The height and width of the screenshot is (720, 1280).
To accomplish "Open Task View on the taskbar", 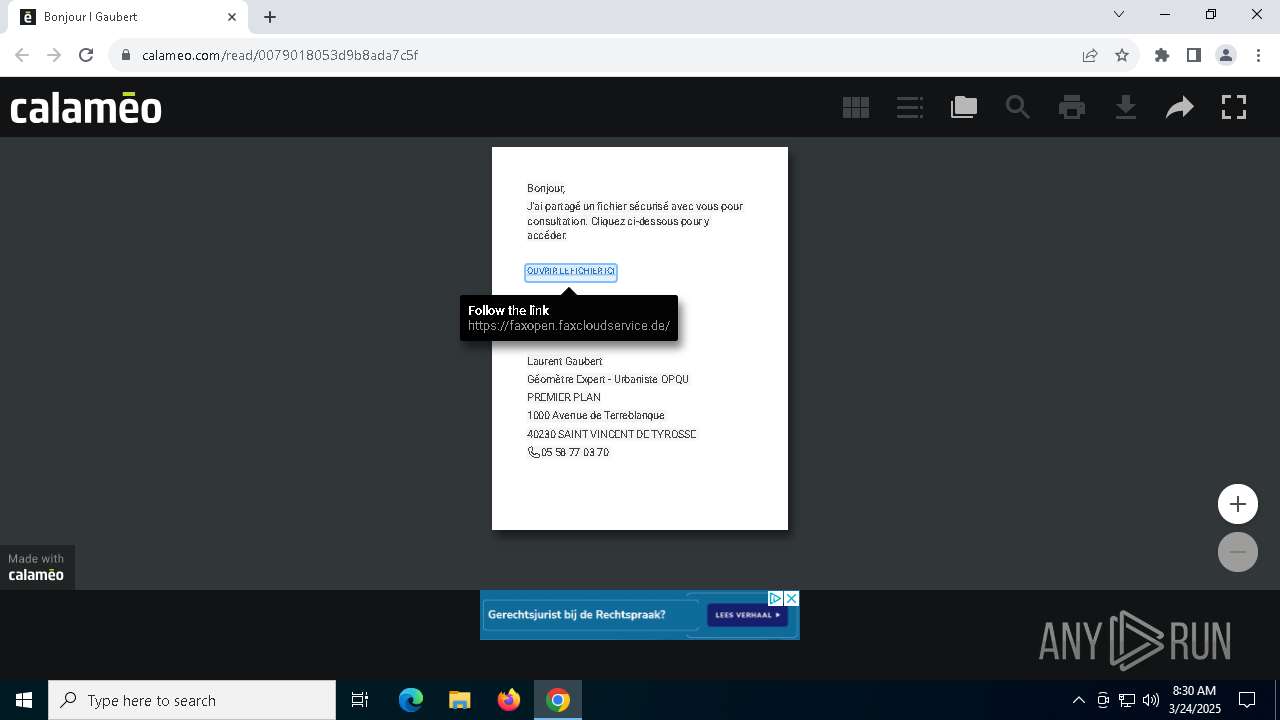I will [x=360, y=700].
